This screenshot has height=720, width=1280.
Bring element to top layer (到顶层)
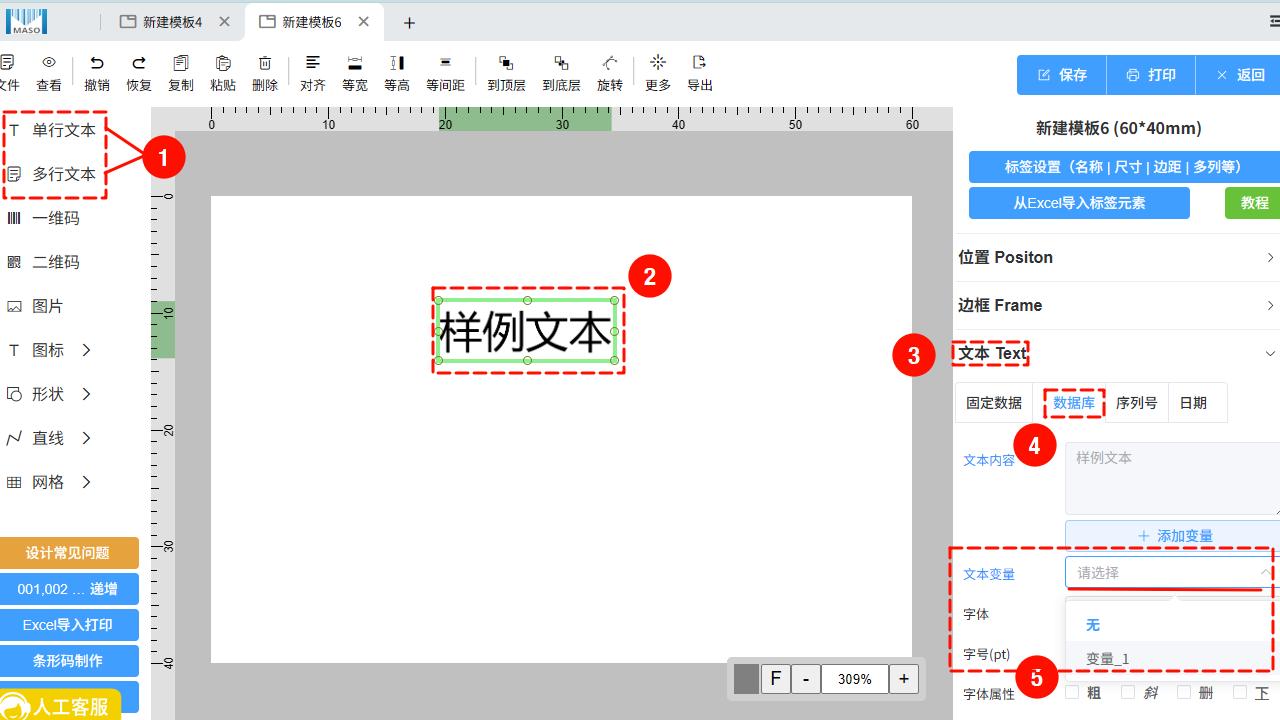click(506, 64)
